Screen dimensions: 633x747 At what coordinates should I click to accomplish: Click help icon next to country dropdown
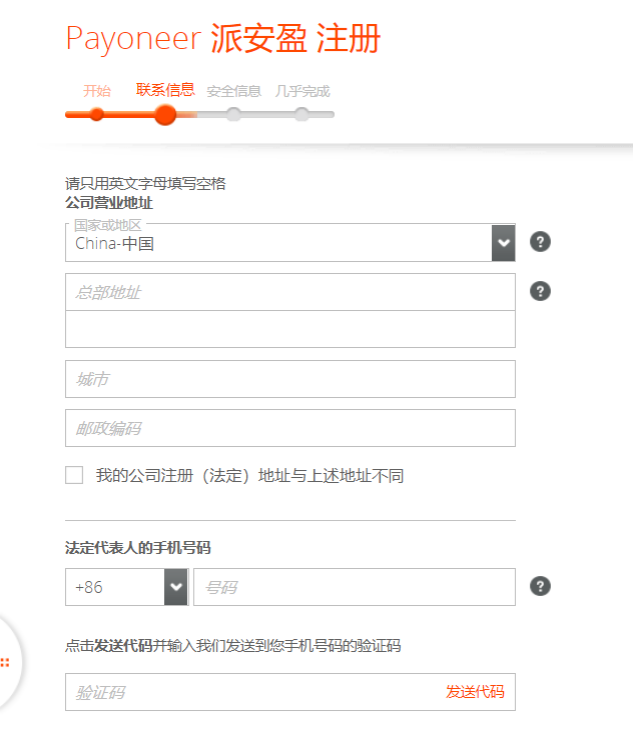point(540,242)
